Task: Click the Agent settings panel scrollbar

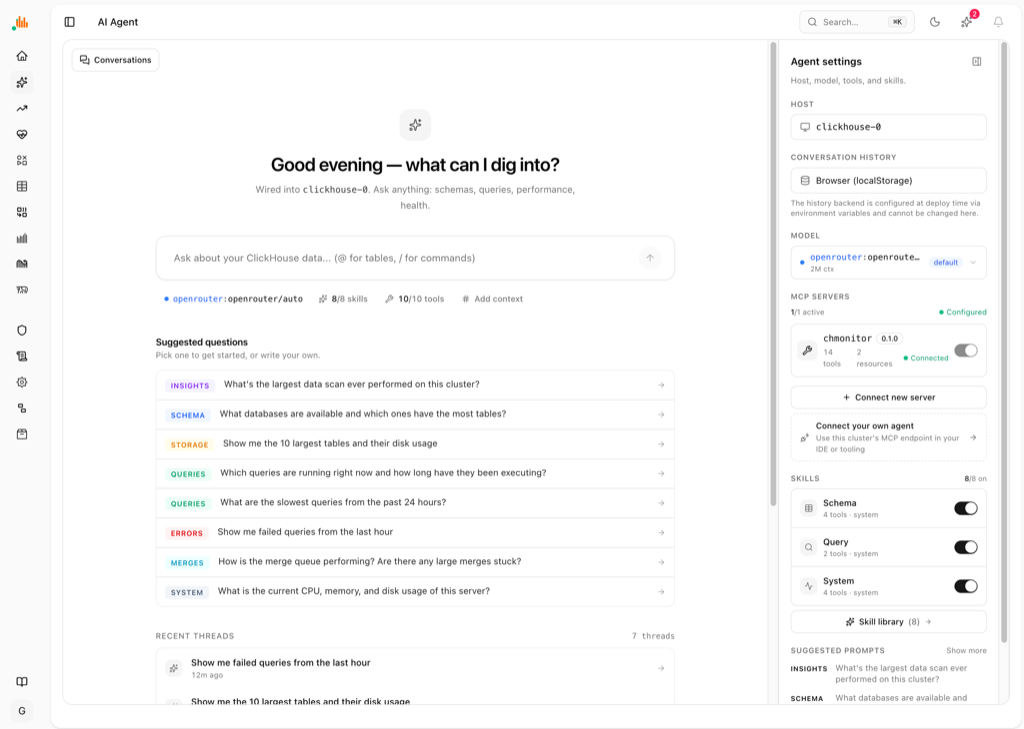Action: click(1004, 340)
